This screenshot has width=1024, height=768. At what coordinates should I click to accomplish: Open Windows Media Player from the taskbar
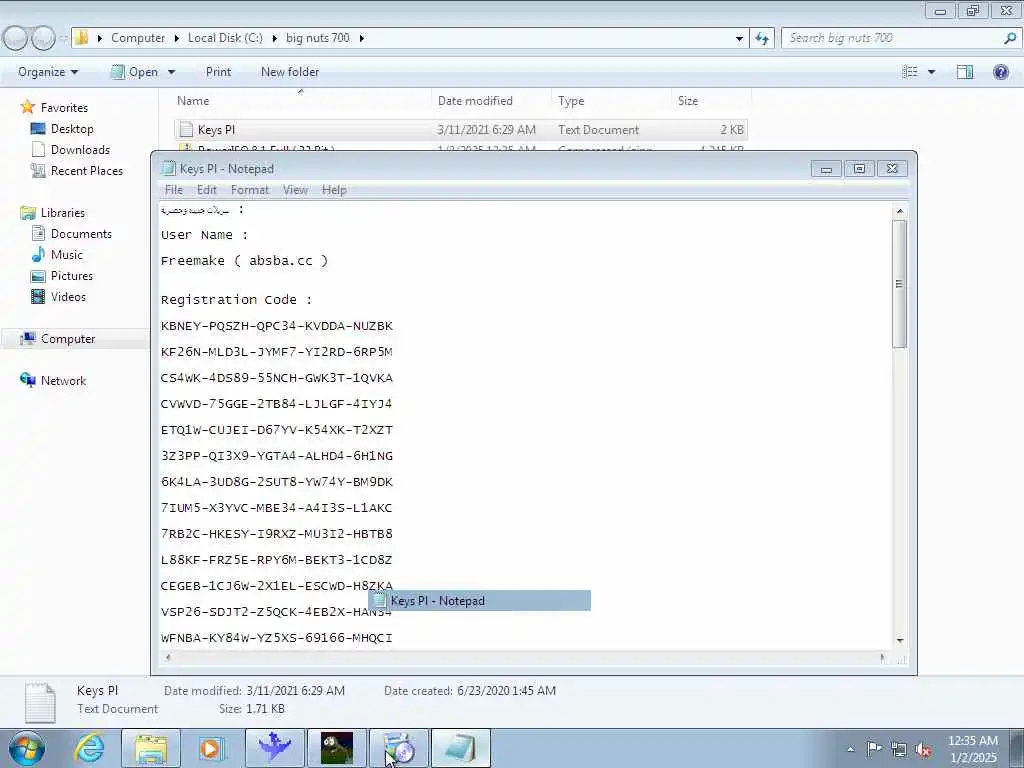tap(211, 748)
